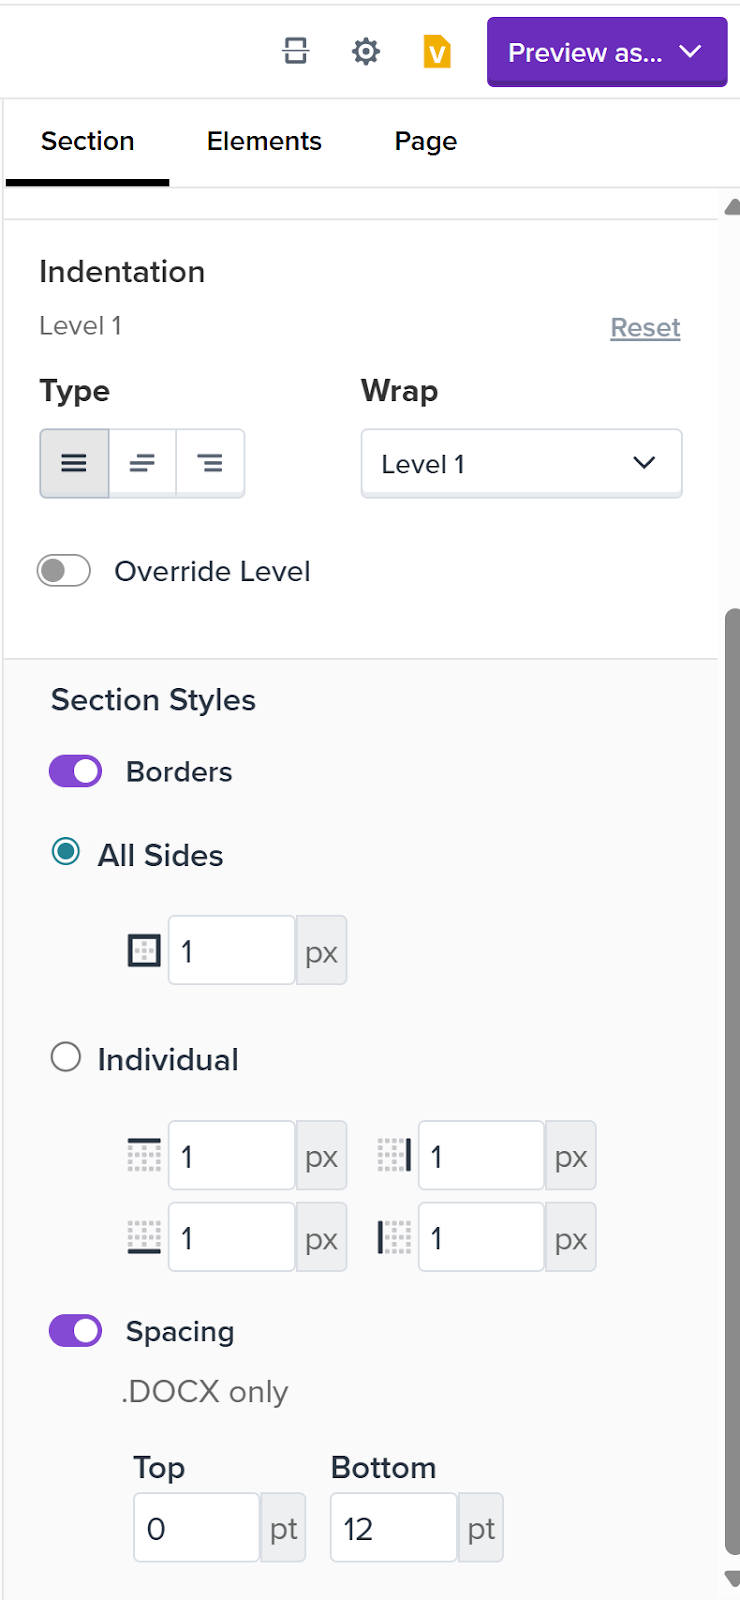The height and width of the screenshot is (1600, 740).
Task: Click the top border icon
Action: coord(144,1156)
